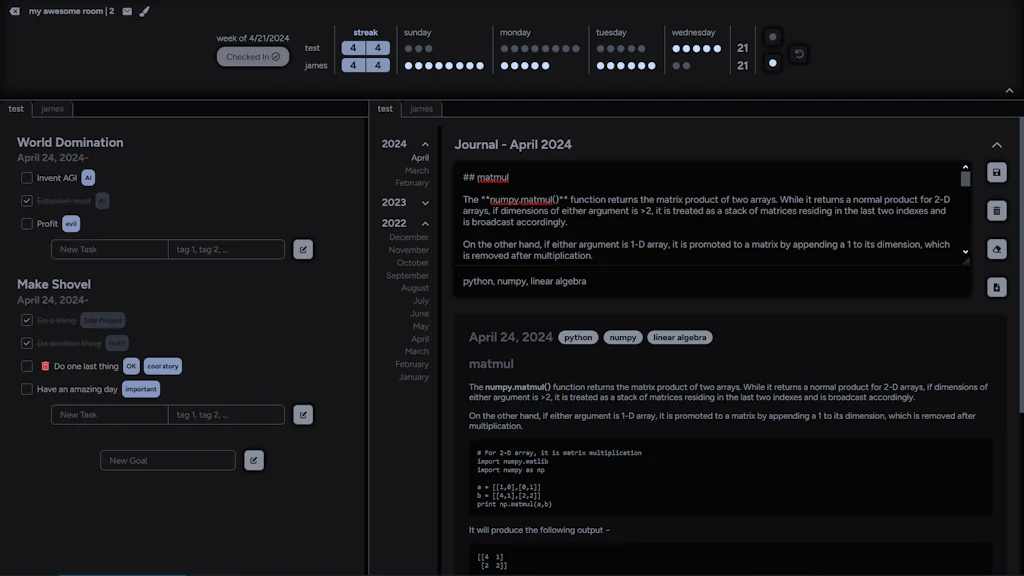Click the add goal icon next to New Goal

pyautogui.click(x=254, y=460)
